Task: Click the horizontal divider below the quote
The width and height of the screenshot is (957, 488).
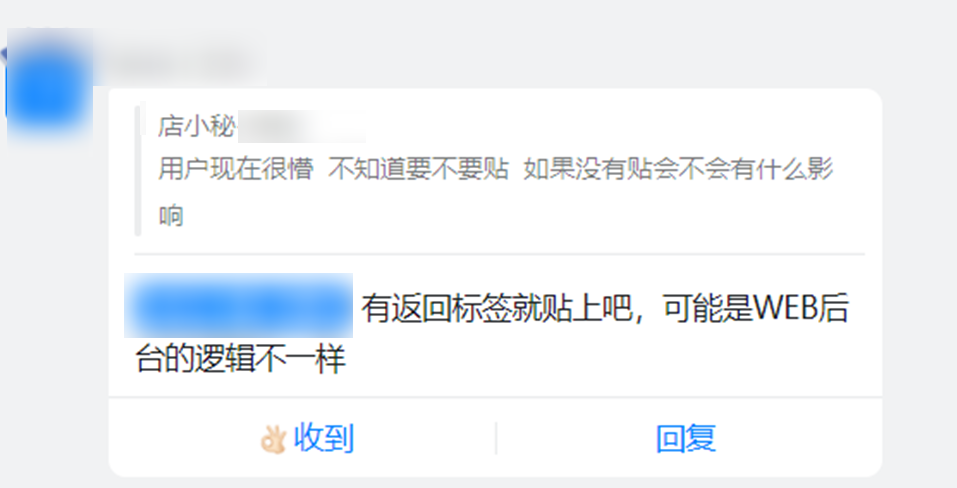Action: click(500, 253)
